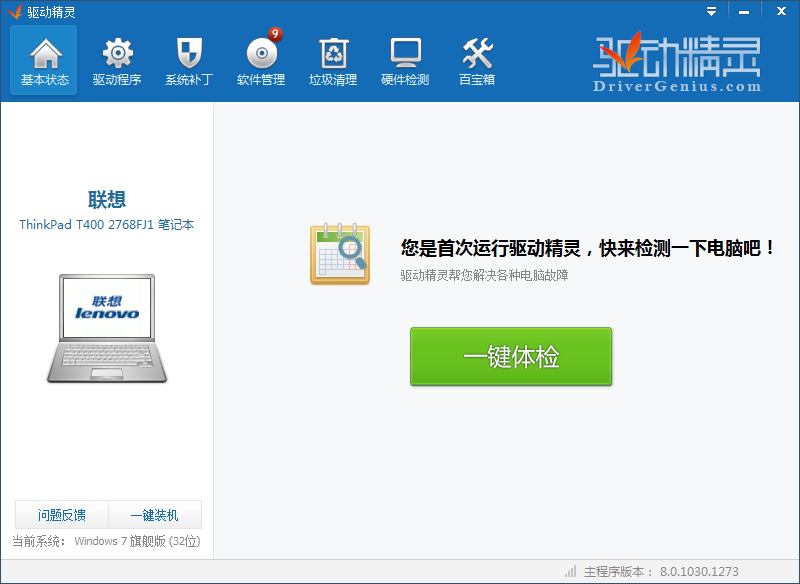The image size is (800, 584).
Task: Open the 系统补丁 shield icon tab
Action: [189, 61]
